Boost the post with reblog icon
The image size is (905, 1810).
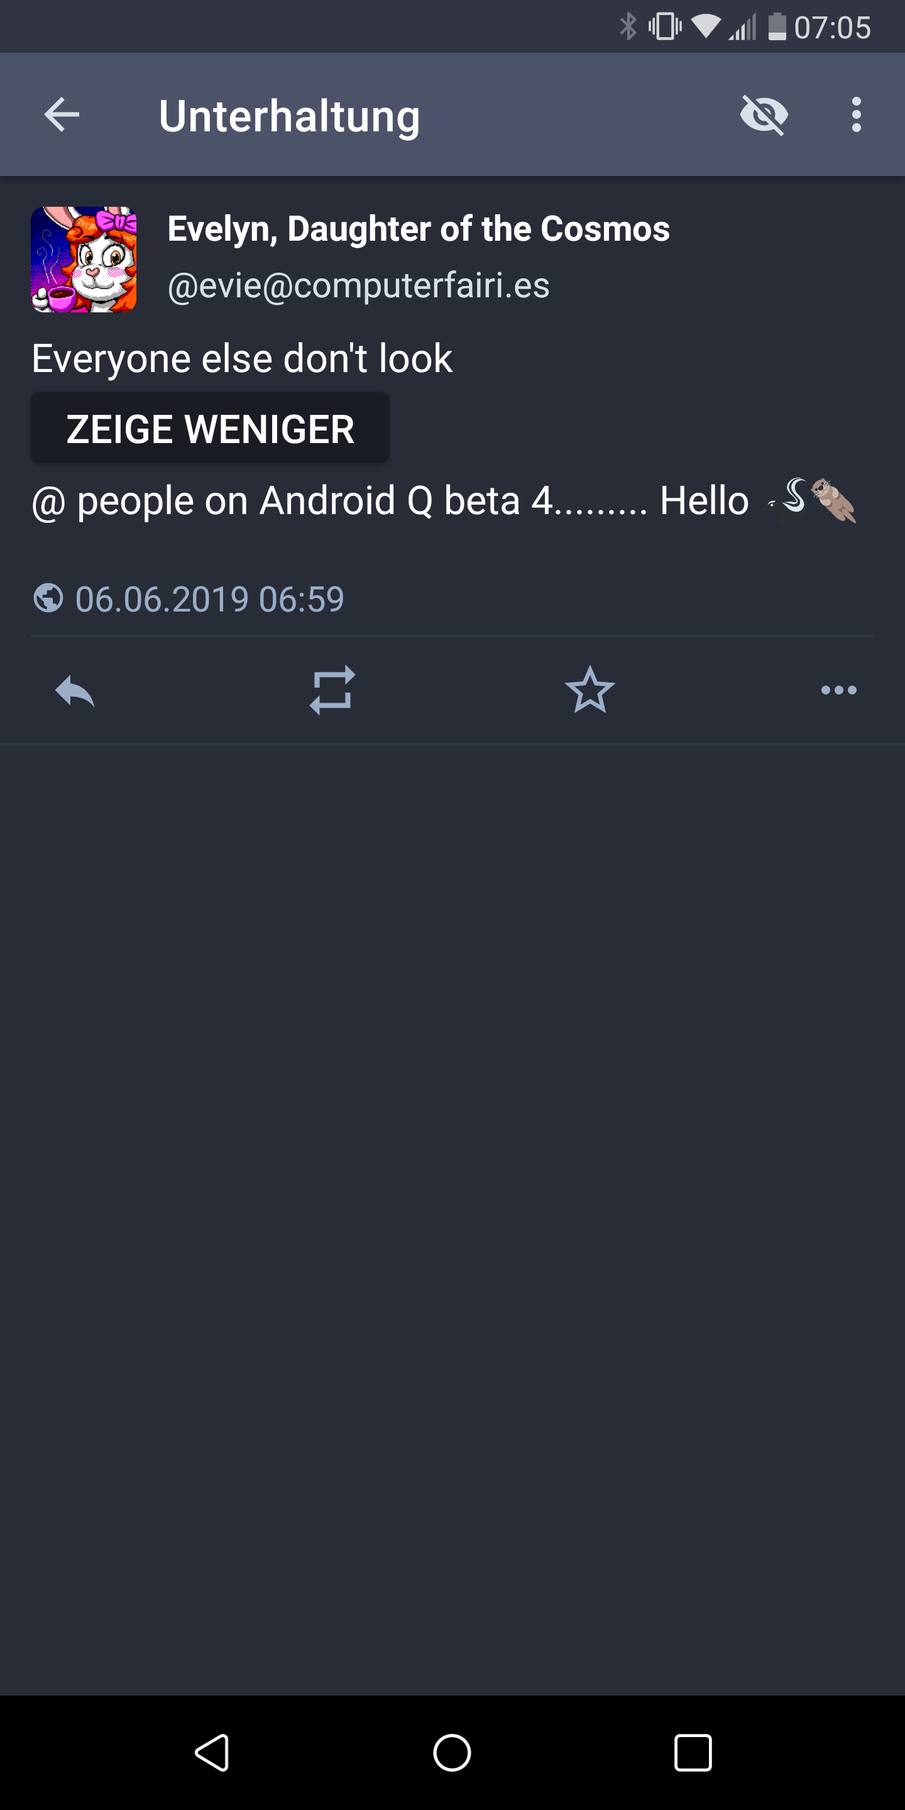(332, 690)
